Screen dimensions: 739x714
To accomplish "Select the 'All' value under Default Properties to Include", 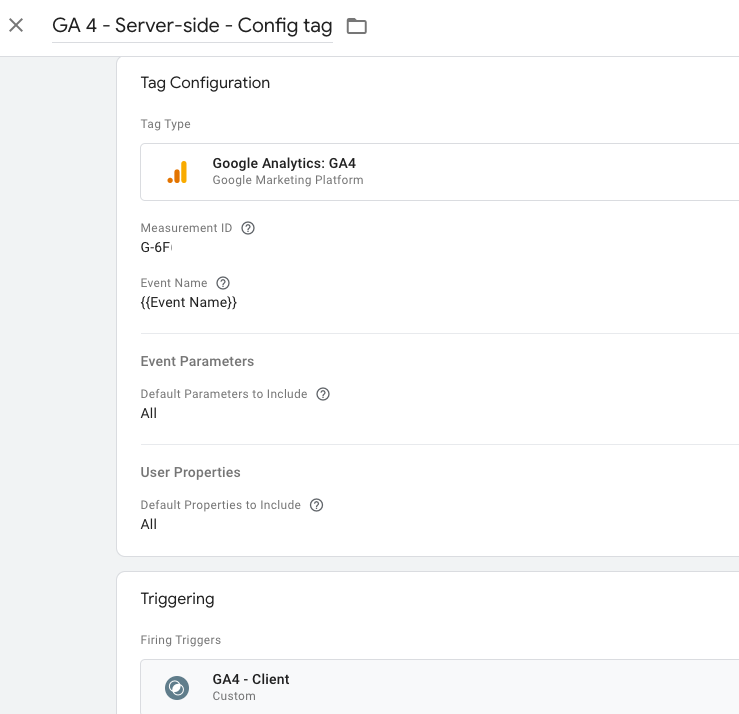I will (148, 525).
